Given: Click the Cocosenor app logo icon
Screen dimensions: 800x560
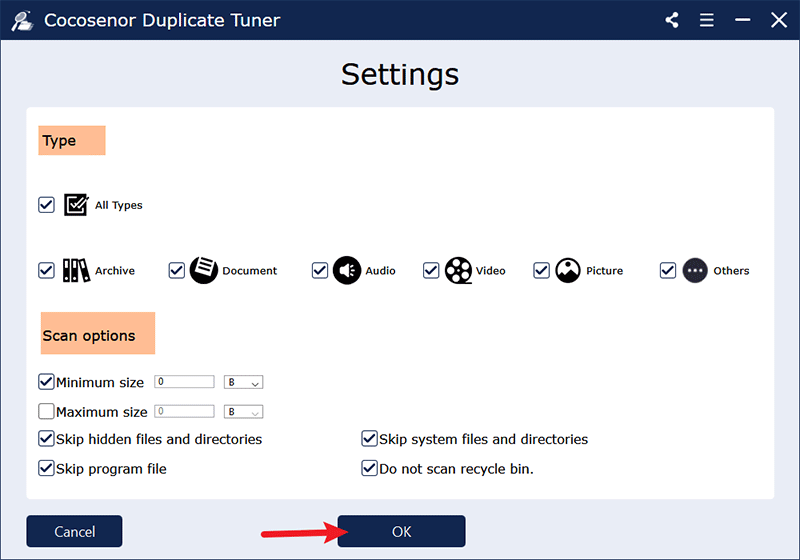Looking at the screenshot, I should [x=22, y=20].
